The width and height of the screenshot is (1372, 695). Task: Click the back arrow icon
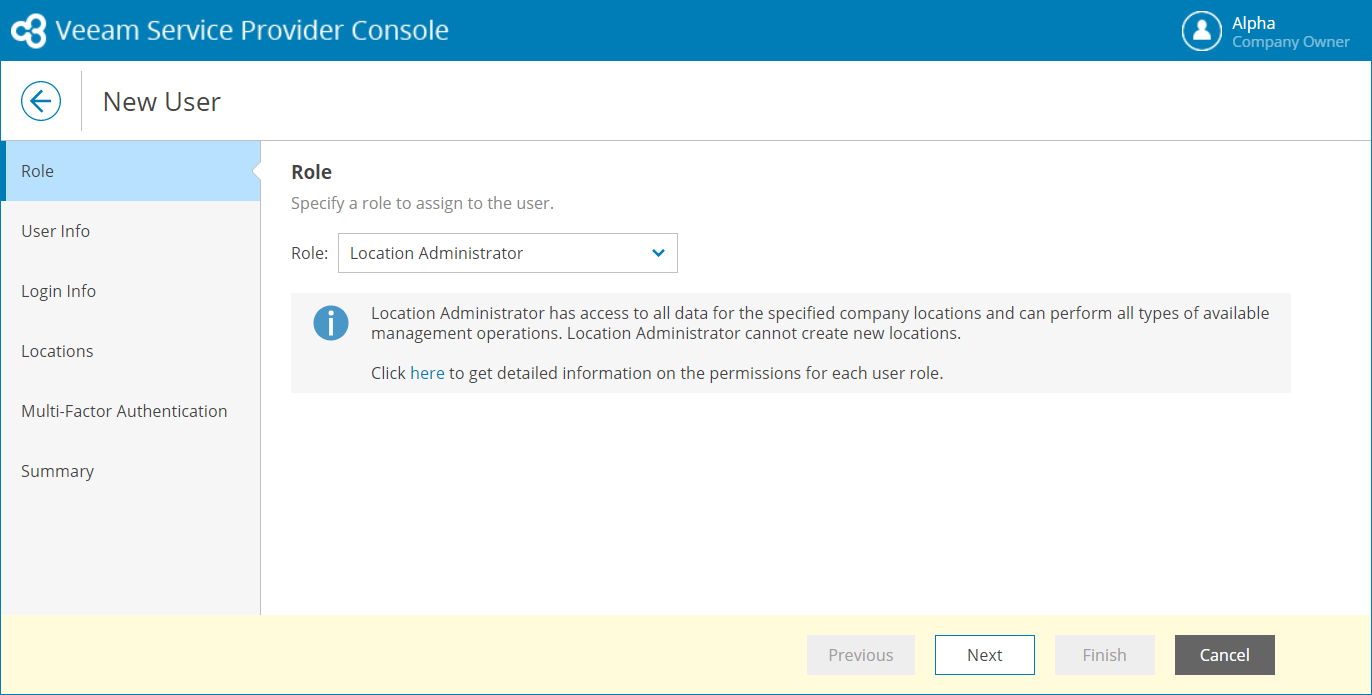pos(41,101)
